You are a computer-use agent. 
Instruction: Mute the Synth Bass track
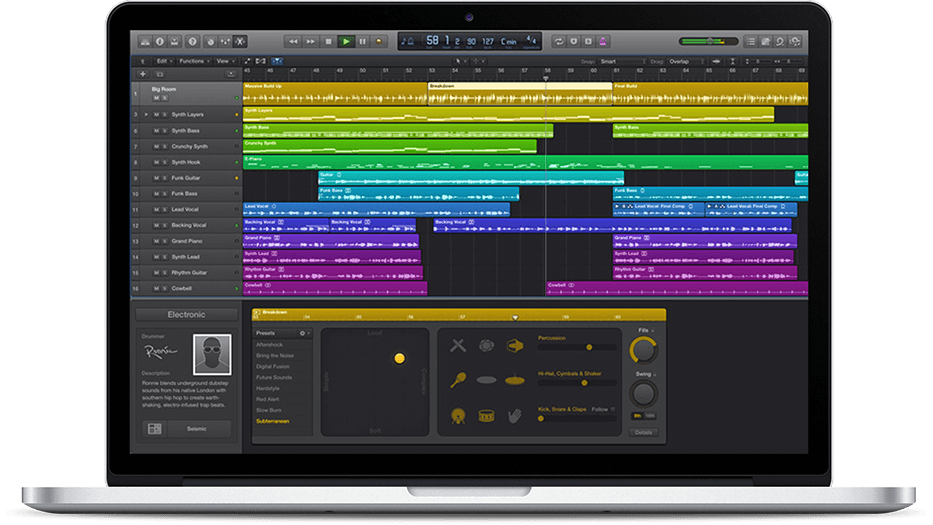157,131
